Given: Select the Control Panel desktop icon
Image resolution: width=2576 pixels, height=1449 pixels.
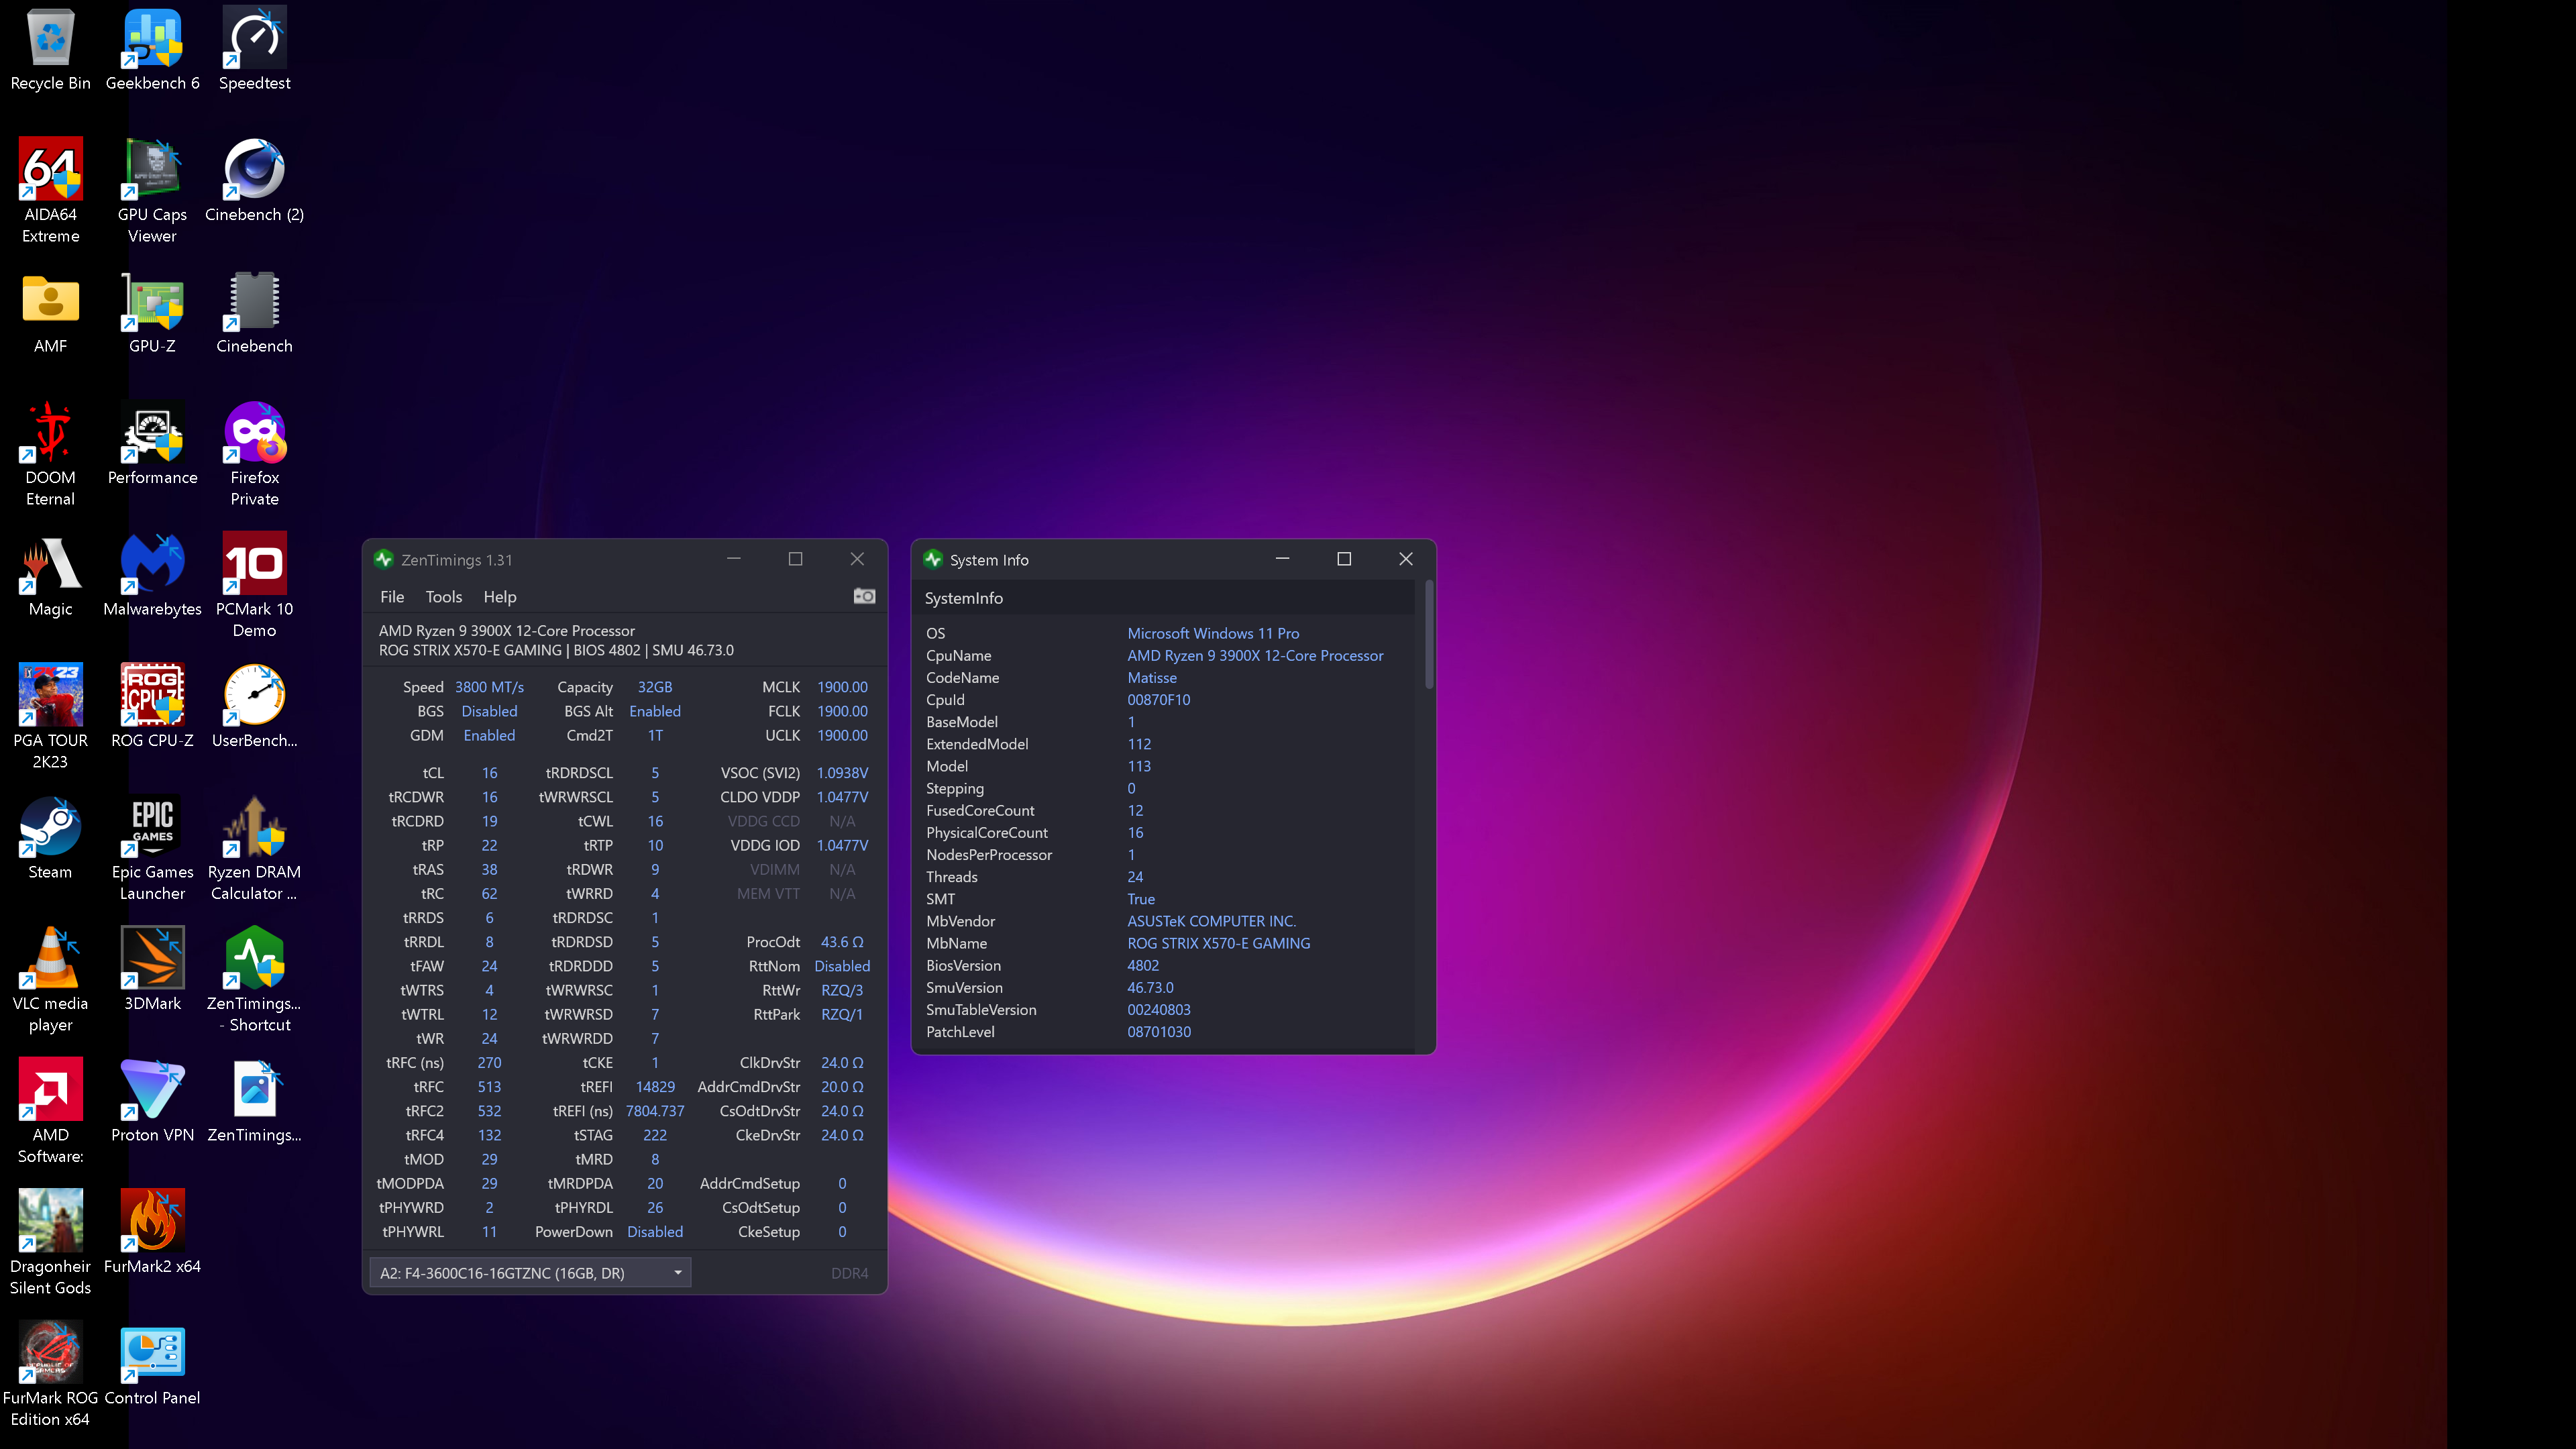Looking at the screenshot, I should (x=152, y=1365).
